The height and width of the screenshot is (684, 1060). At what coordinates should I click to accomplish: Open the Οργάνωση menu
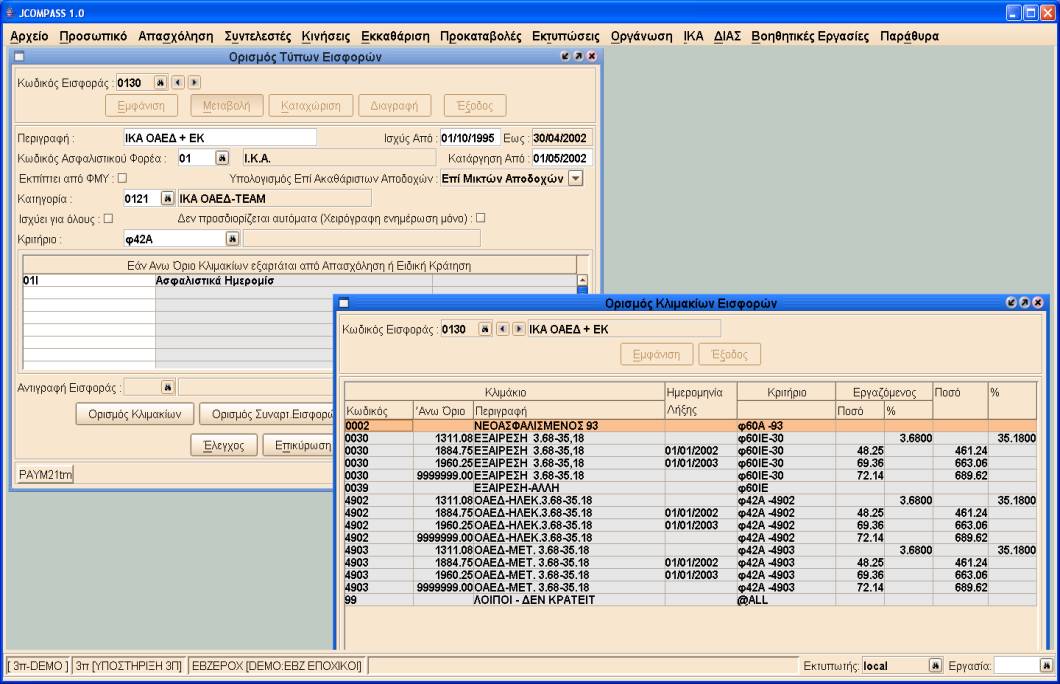(x=642, y=36)
